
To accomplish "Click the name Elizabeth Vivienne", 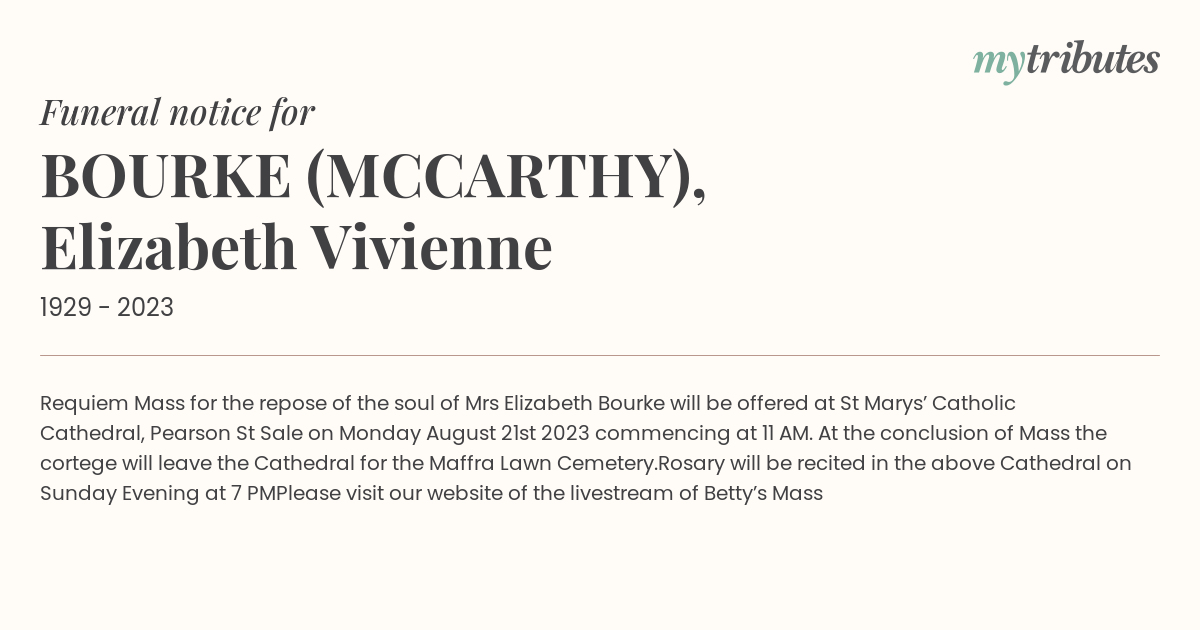I will pos(296,248).
